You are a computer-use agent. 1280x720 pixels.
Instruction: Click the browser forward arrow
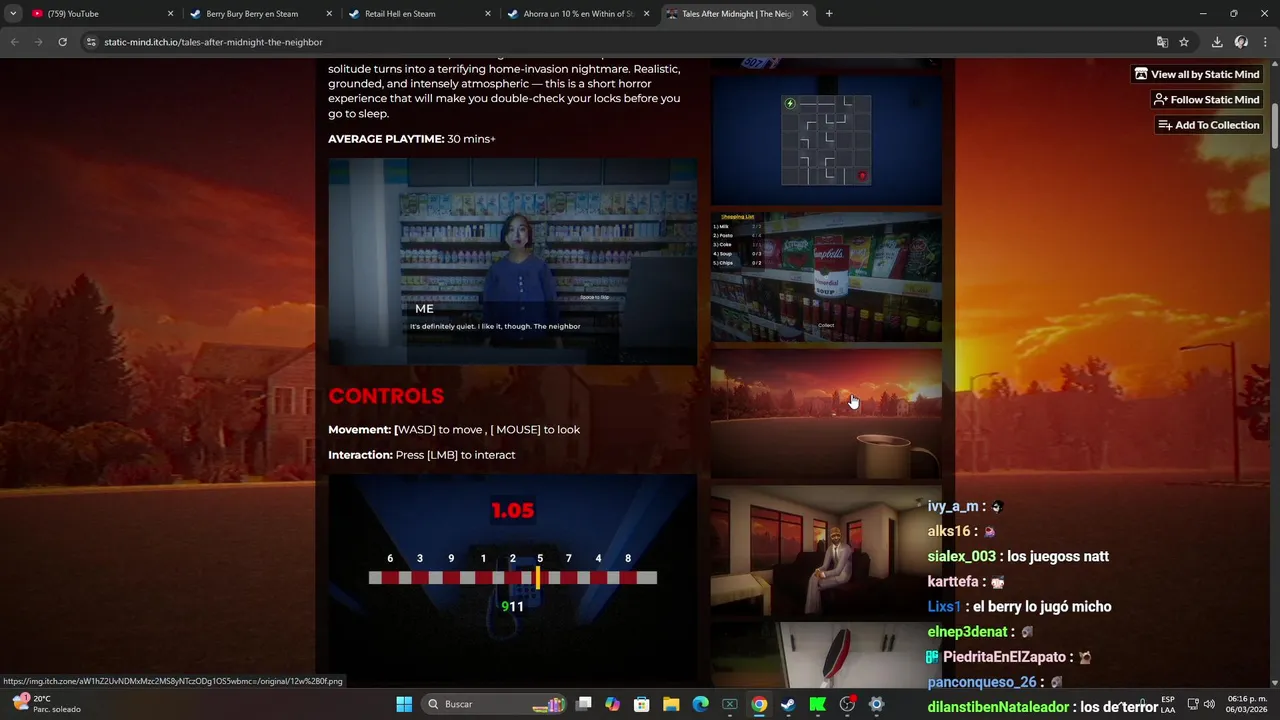click(x=38, y=42)
